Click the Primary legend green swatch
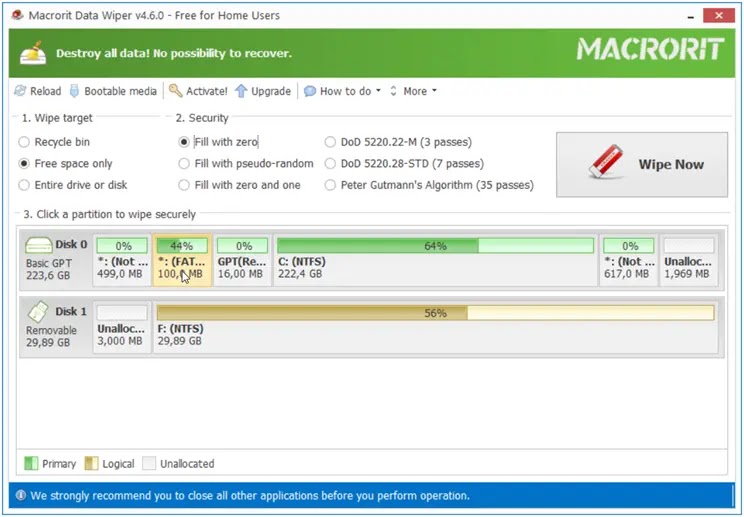Image resolution: width=744 pixels, height=517 pixels. 31,463
